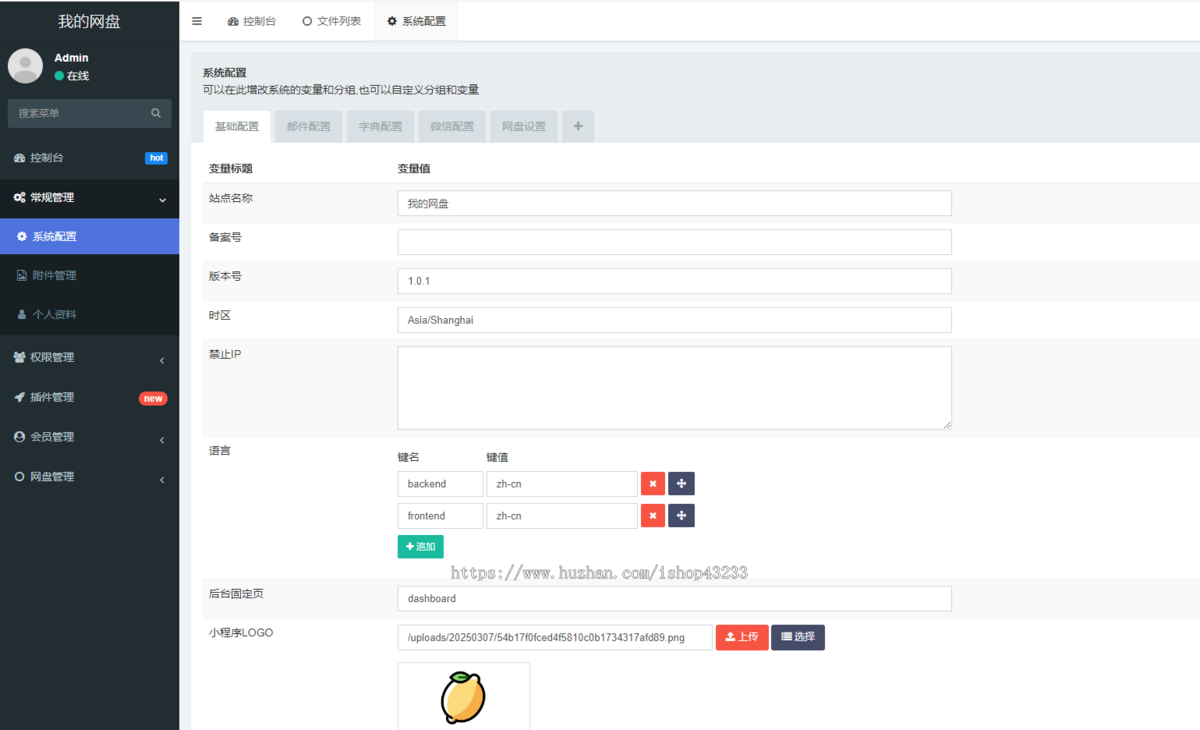This screenshot has width=1200, height=730.
Task: Expand the 网盘管理 menu arrow
Action: 162,479
